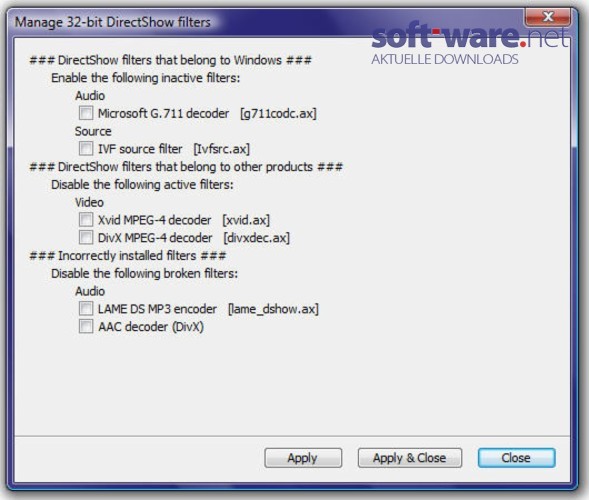Select the LAME DS MP3 encoder checkbox
The width and height of the screenshot is (589, 500).
(x=86, y=308)
